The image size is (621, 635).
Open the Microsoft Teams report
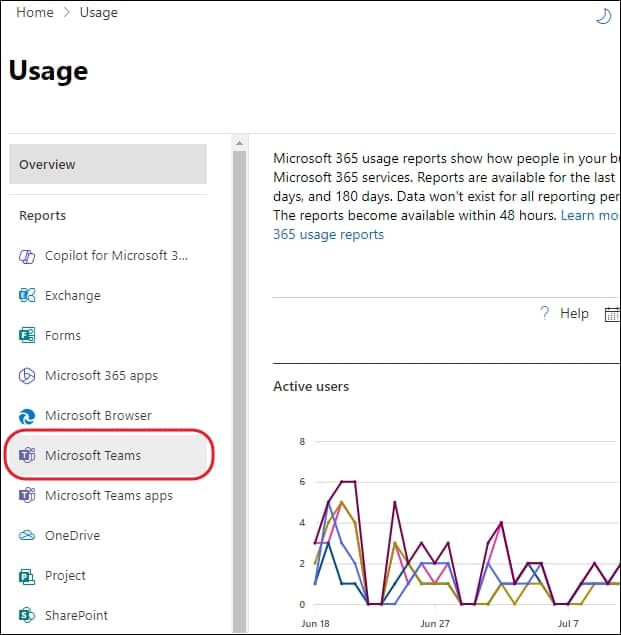tap(108, 455)
